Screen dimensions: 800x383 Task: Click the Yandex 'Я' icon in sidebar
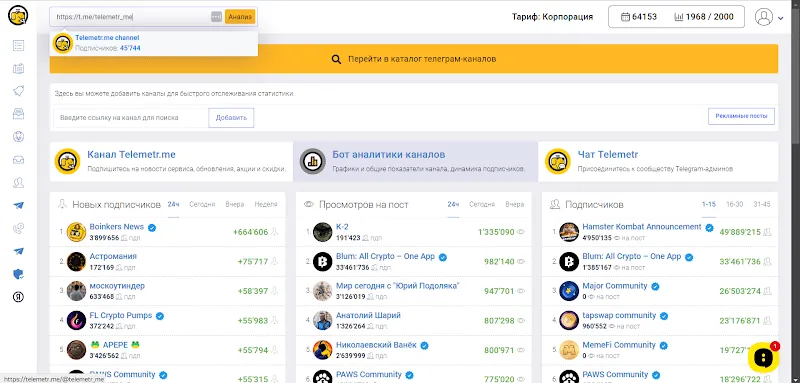[18, 297]
